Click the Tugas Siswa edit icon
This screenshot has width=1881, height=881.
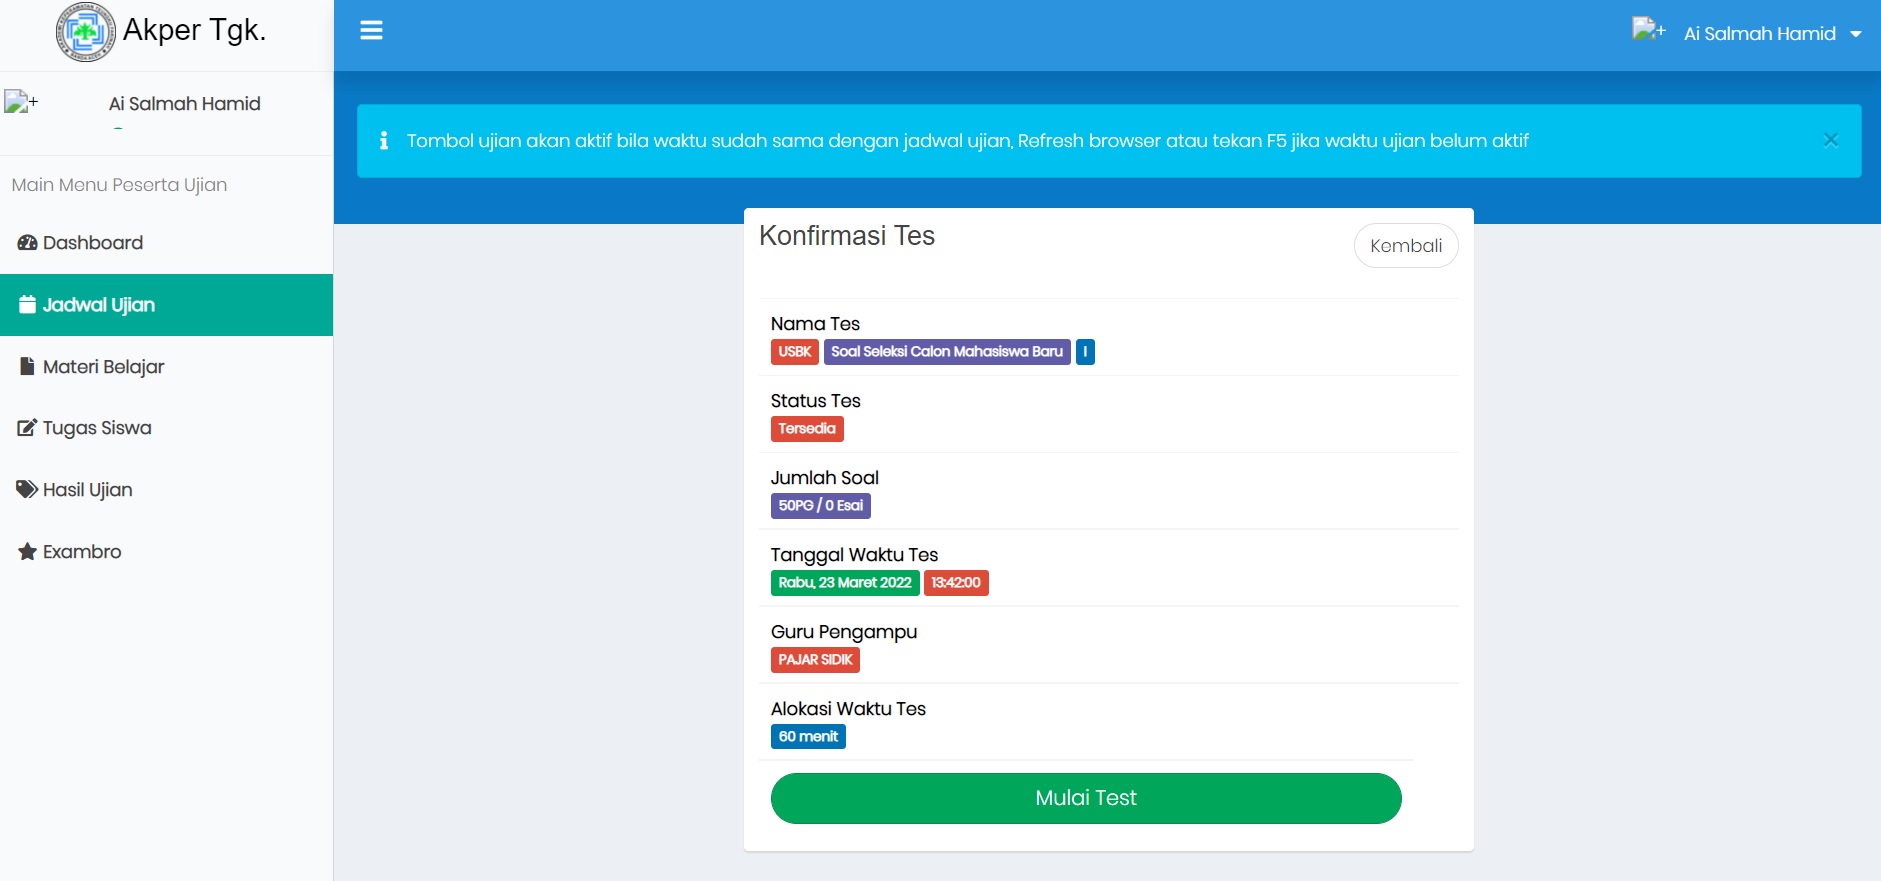(x=27, y=428)
